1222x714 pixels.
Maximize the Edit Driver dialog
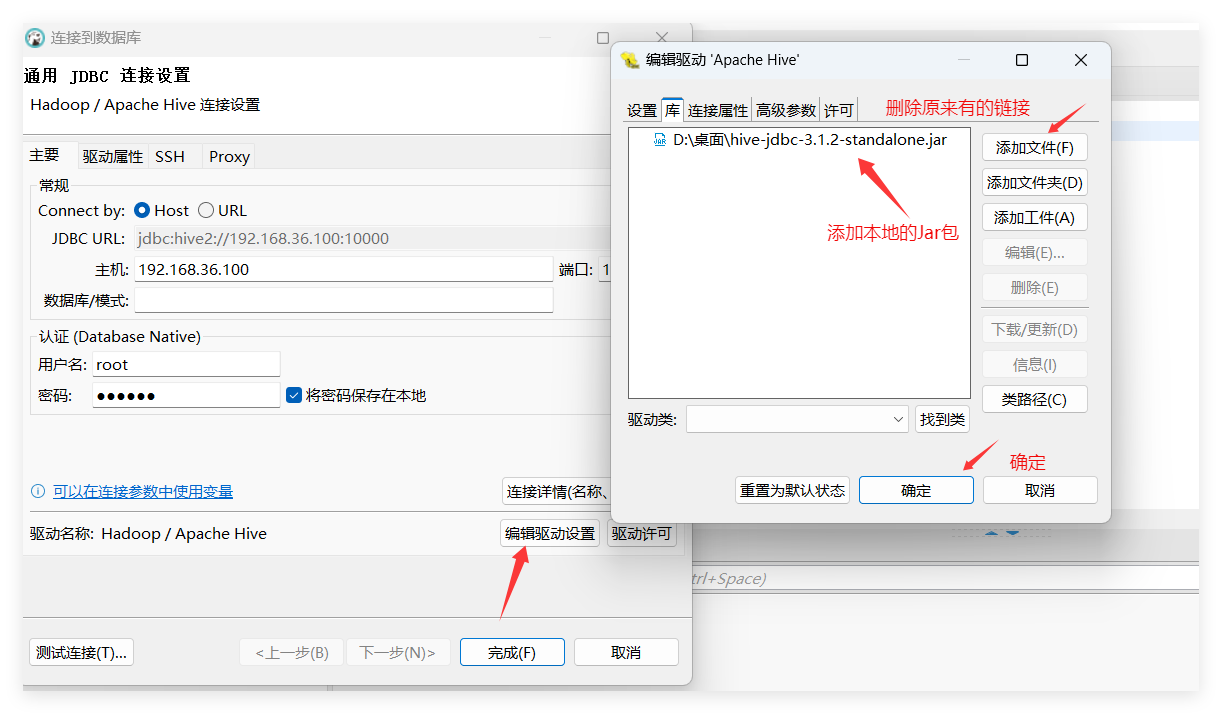click(x=1022, y=60)
